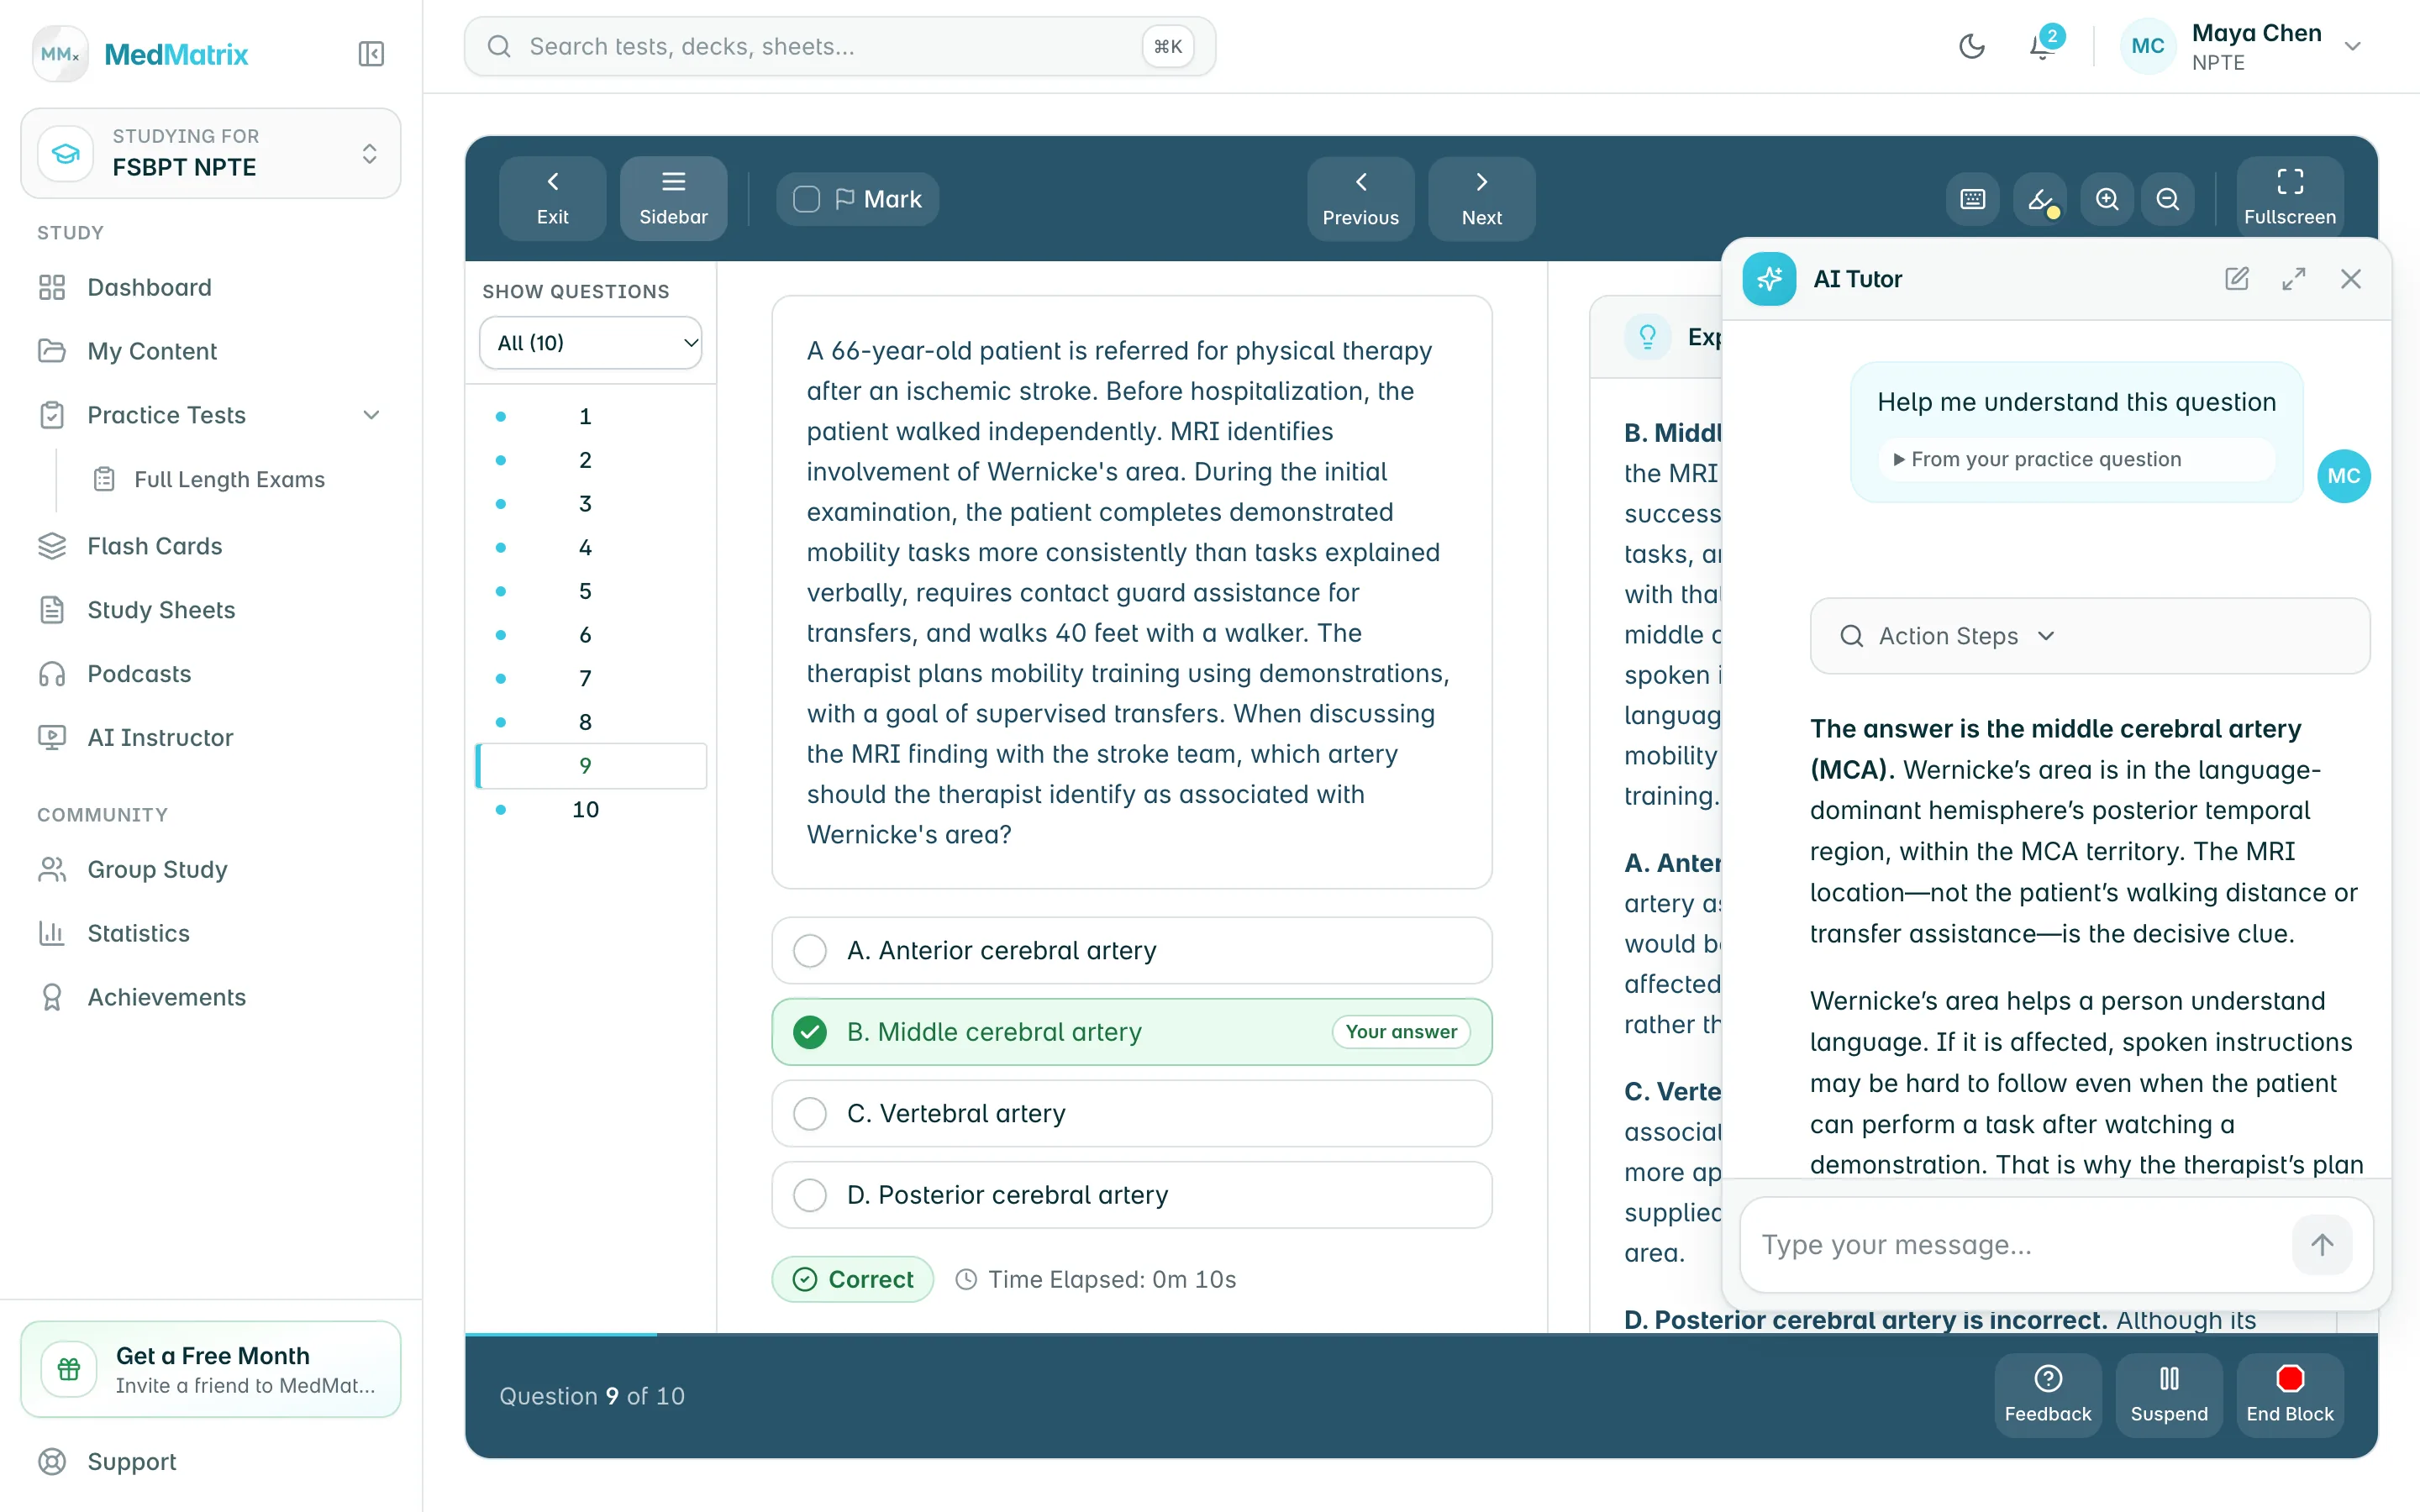
Task: Click the search tests, decks, sheets field
Action: [839, 46]
